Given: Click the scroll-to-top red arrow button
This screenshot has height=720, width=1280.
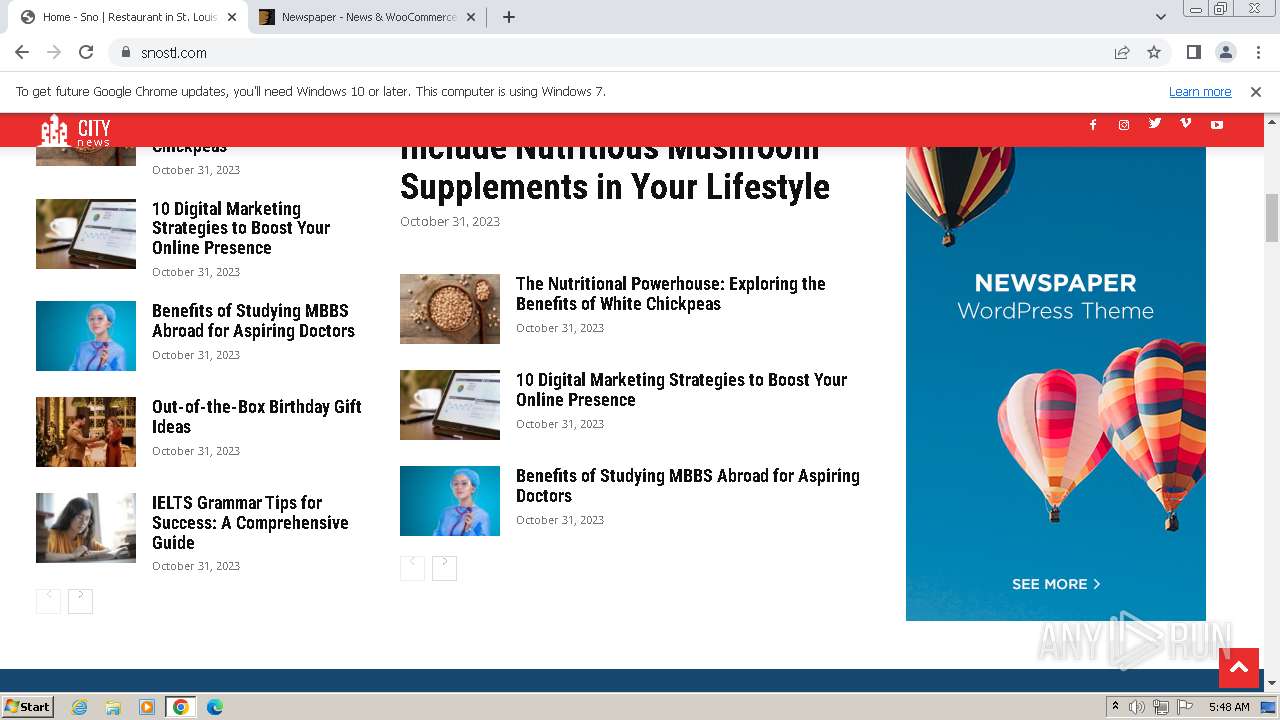Looking at the screenshot, I should tap(1239, 668).
